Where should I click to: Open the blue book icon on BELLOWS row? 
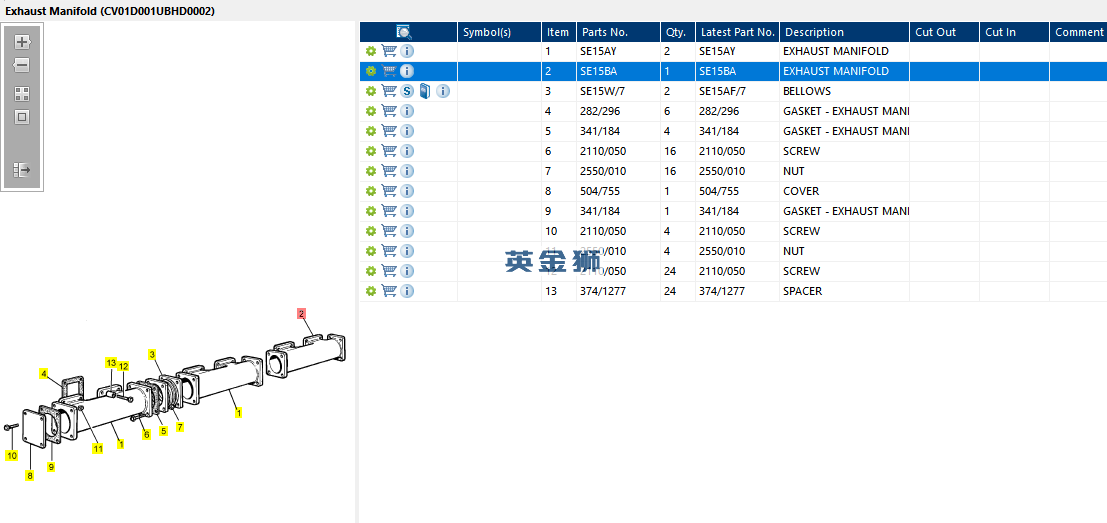pyautogui.click(x=424, y=91)
